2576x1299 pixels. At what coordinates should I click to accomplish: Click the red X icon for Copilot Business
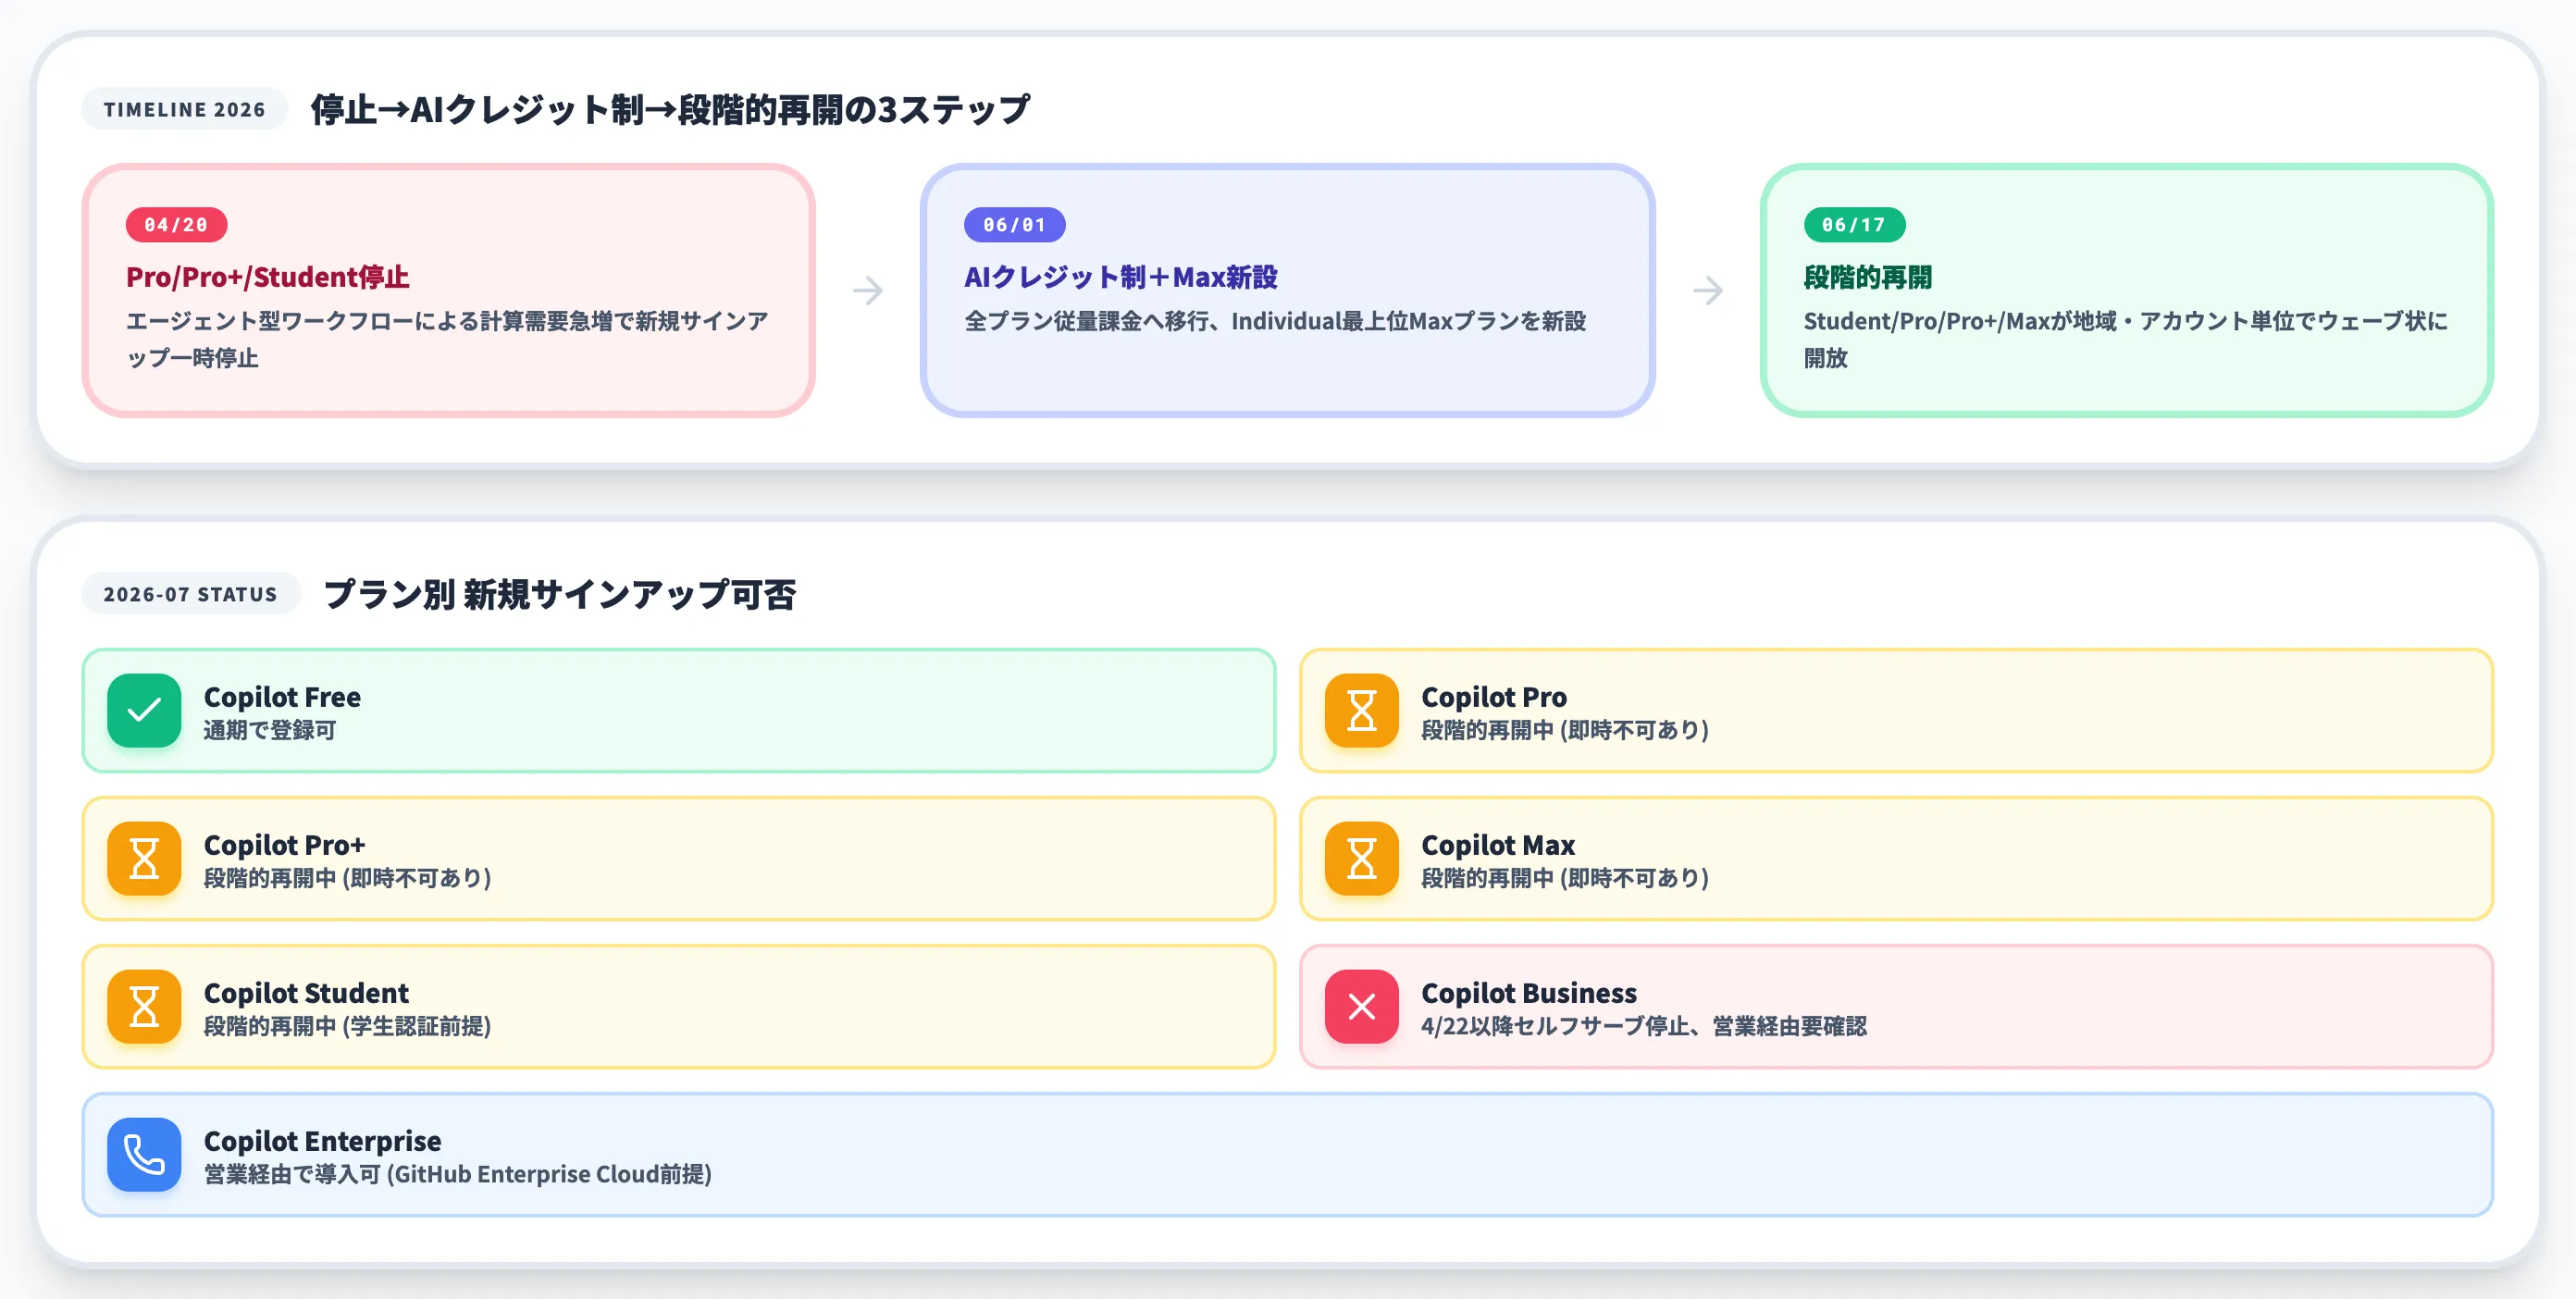pyautogui.click(x=1361, y=1007)
